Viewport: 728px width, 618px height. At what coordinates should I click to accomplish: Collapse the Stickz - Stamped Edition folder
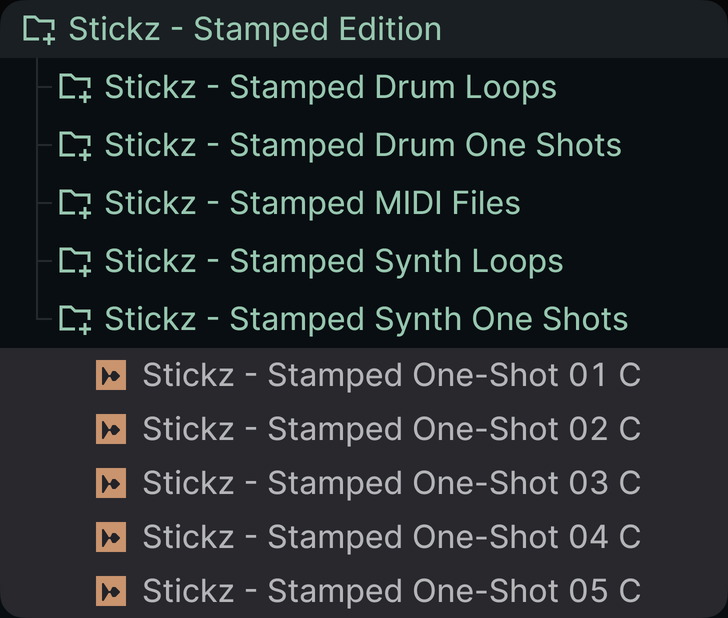(364, 29)
